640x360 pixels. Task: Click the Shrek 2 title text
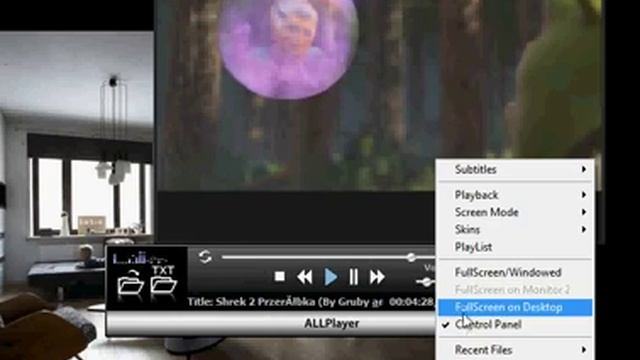285,302
